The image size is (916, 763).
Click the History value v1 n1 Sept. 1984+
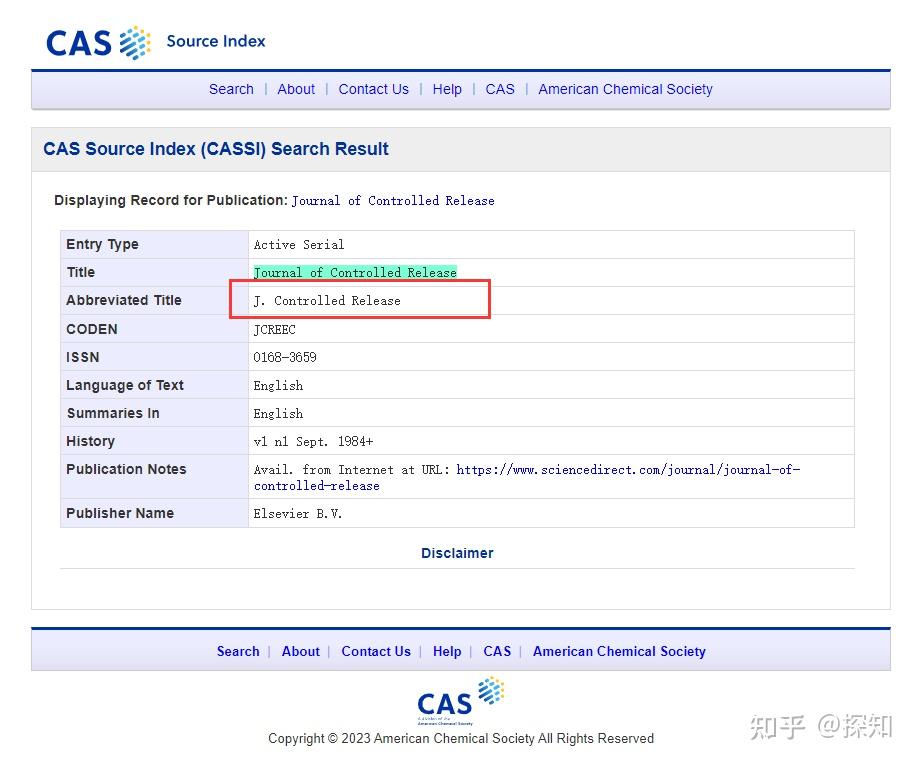click(x=313, y=442)
